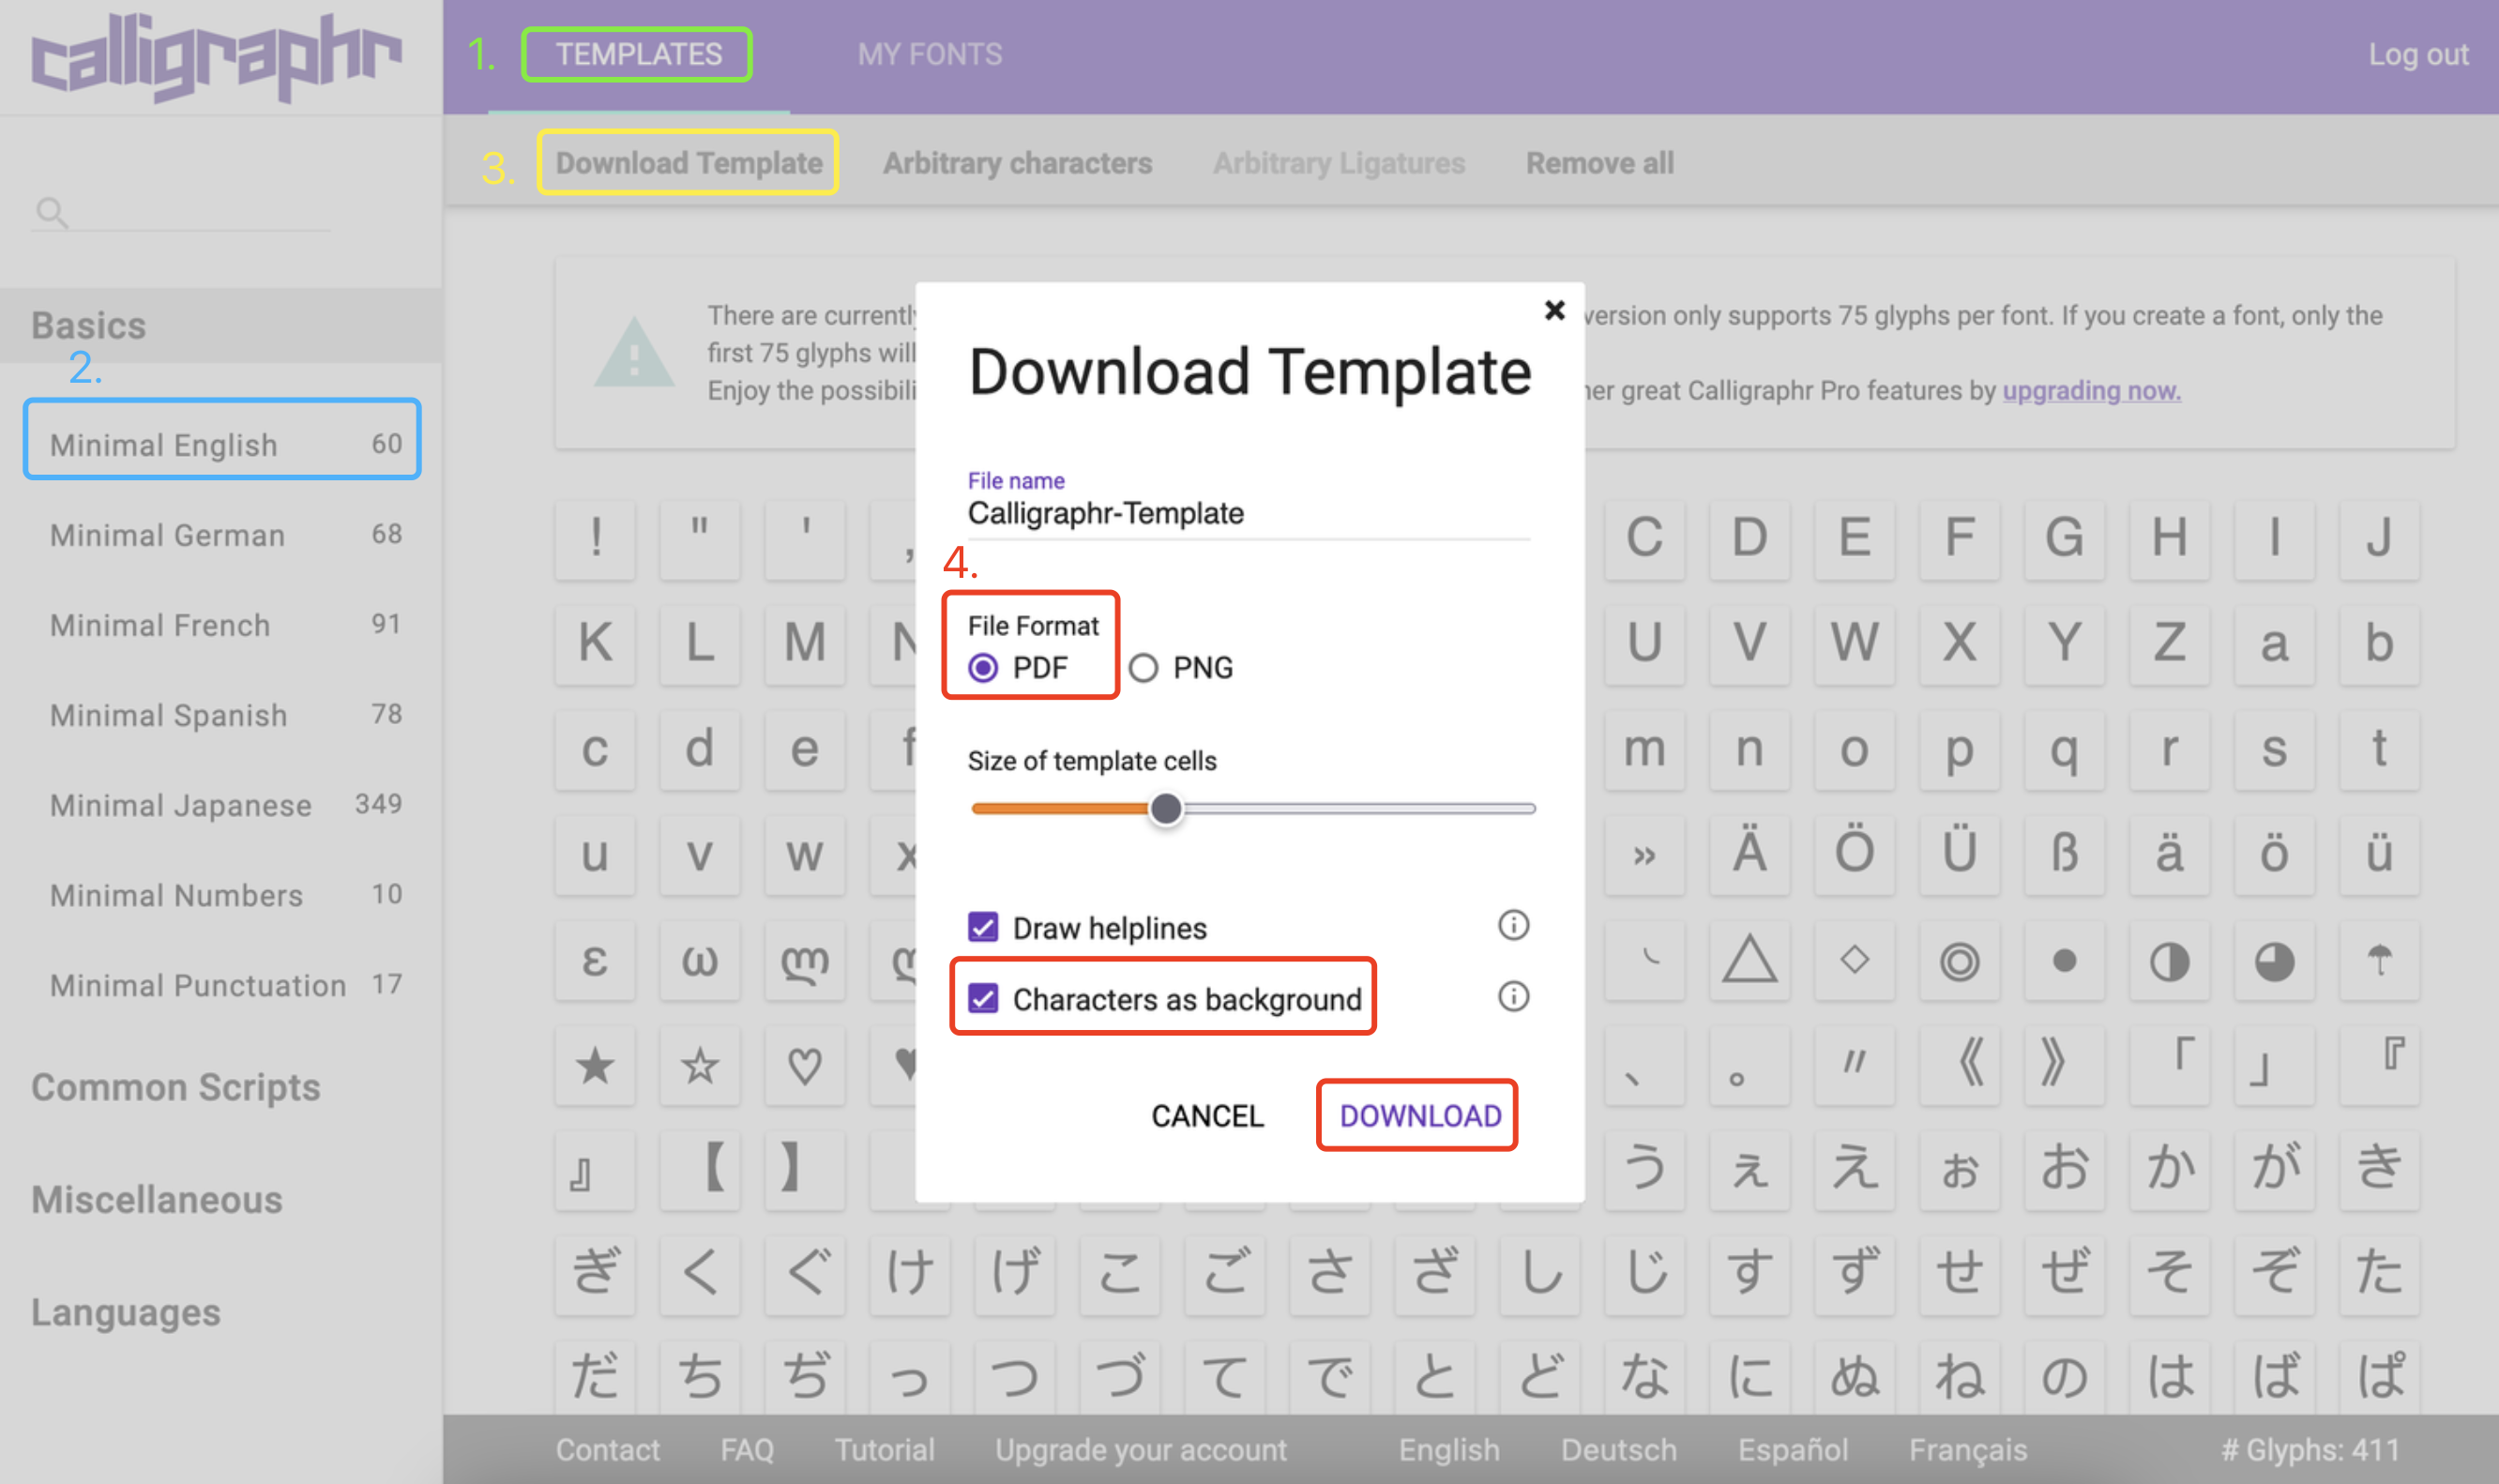The width and height of the screenshot is (2499, 1484).
Task: Click the search magnifier icon
Action: (x=51, y=212)
